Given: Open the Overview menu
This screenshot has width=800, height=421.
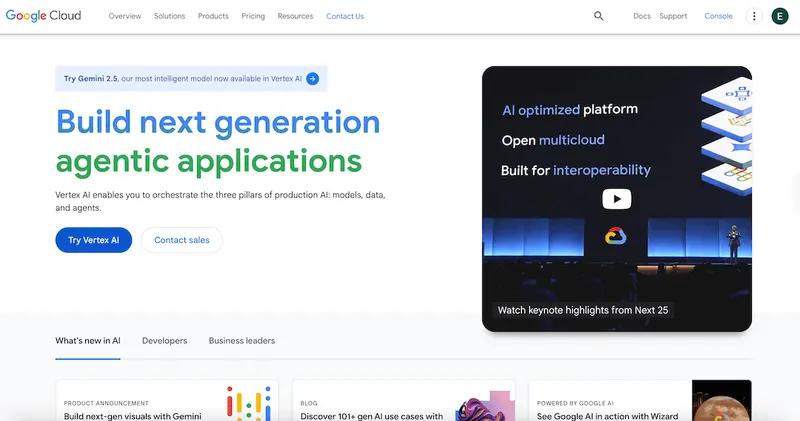Looking at the screenshot, I should pos(125,16).
